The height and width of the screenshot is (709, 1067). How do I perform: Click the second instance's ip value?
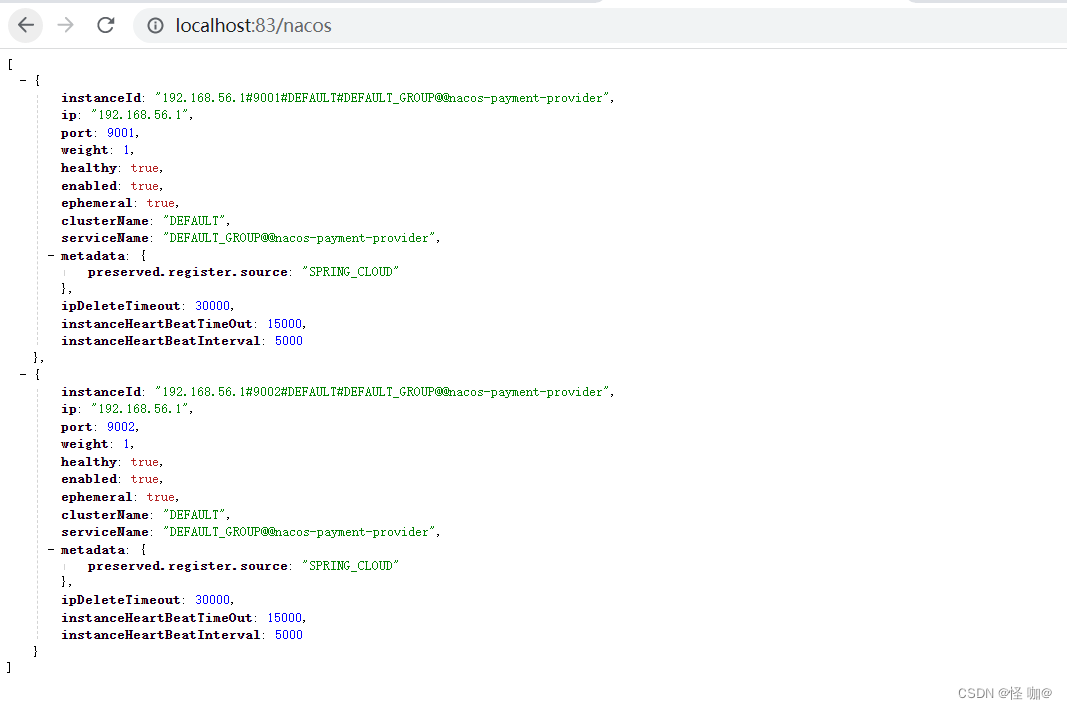141,409
